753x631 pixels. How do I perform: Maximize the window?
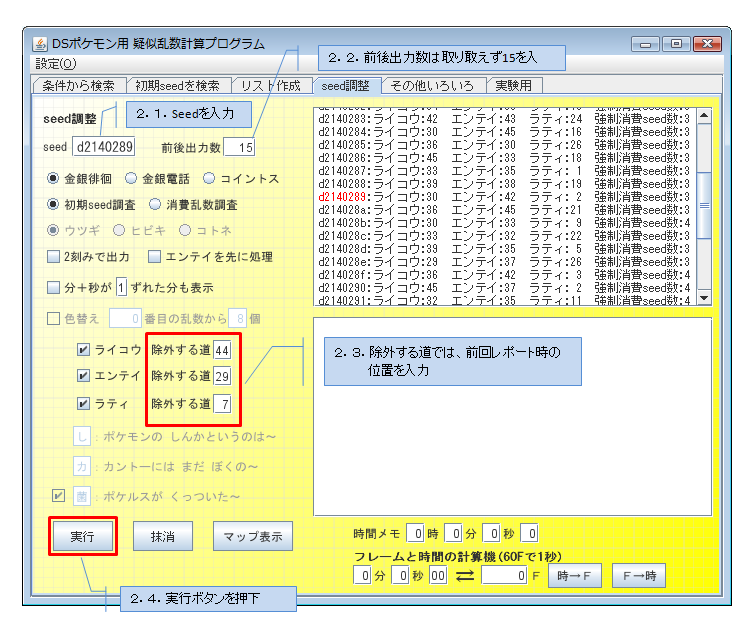pyautogui.click(x=676, y=44)
